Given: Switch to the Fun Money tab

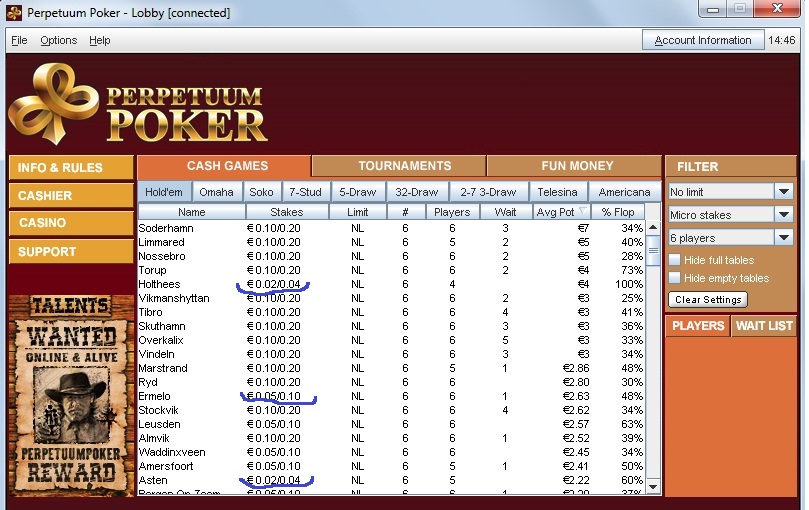Looking at the screenshot, I should coord(574,166).
